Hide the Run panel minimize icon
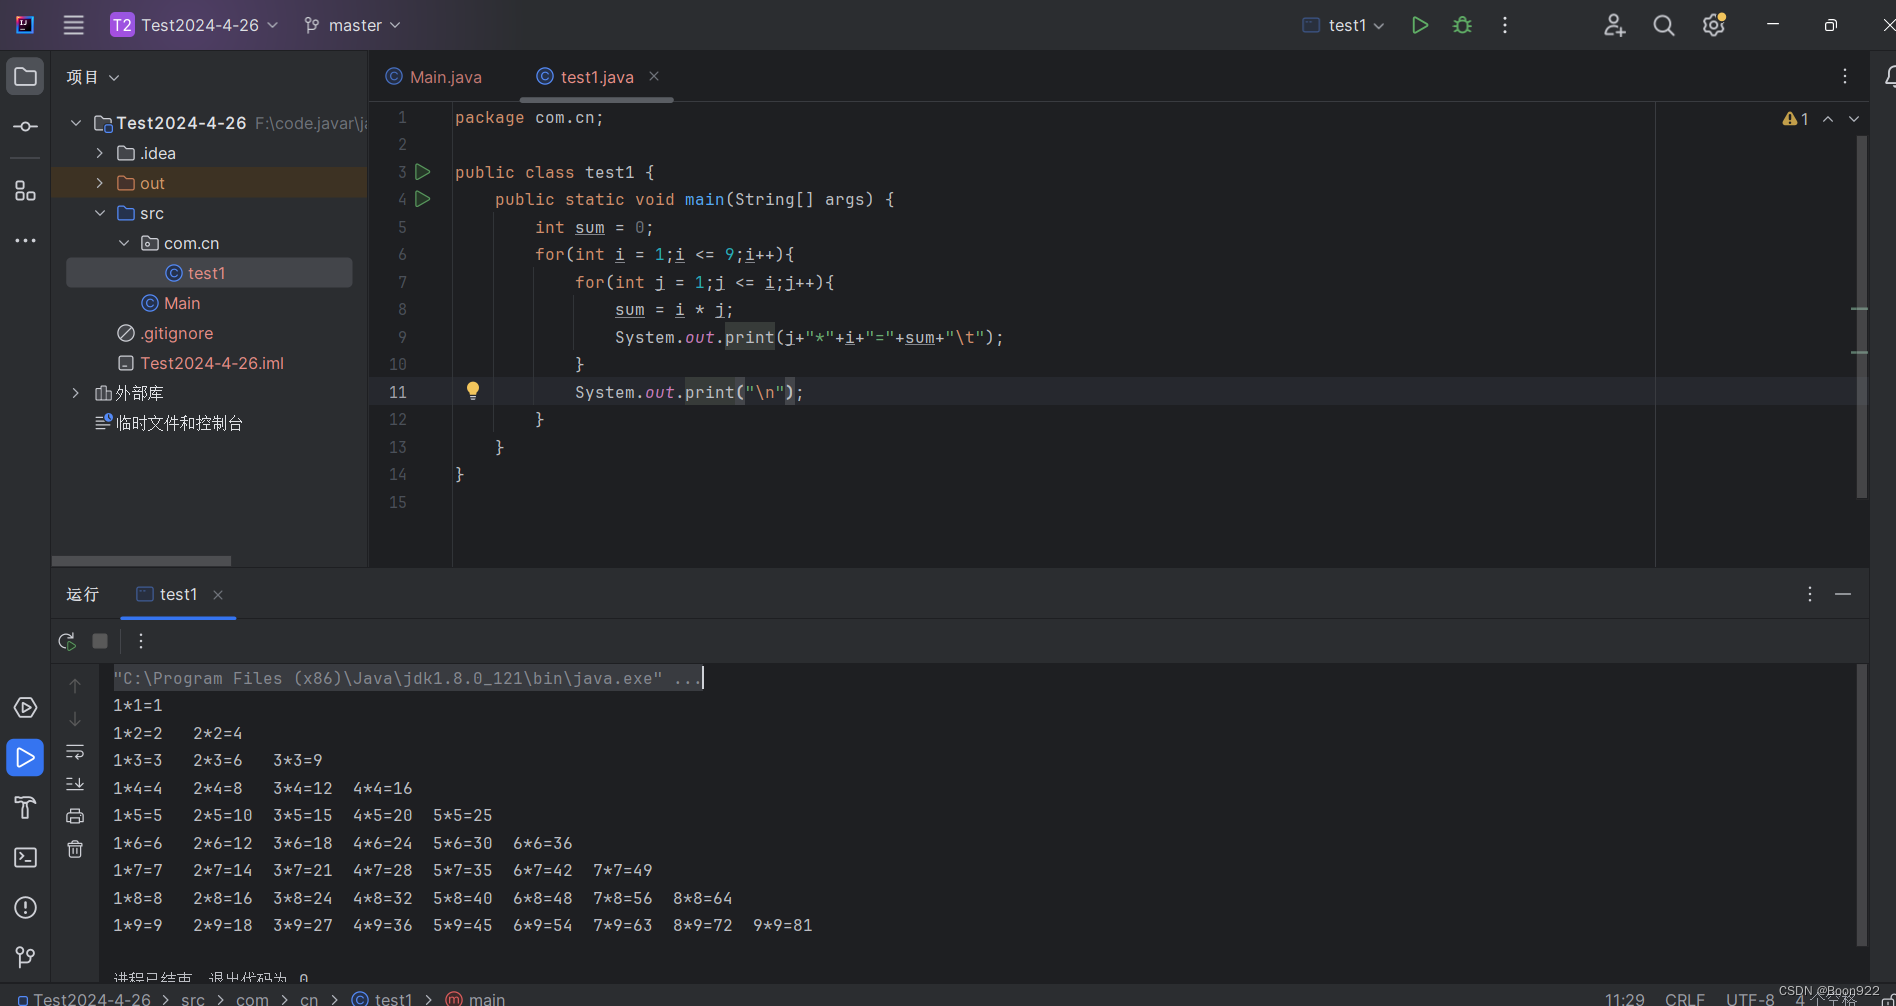Viewport: 1896px width, 1006px height. 1843,594
